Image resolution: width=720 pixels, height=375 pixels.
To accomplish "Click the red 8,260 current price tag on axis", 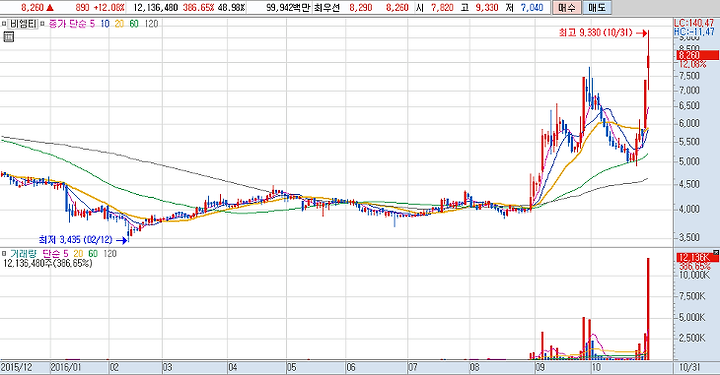I will coord(697,55).
